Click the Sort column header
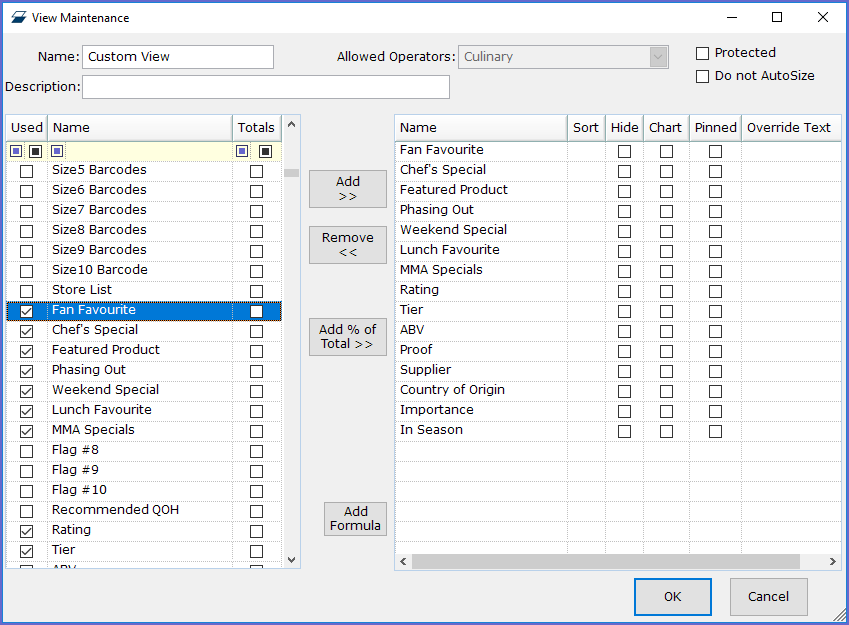Screen dimensions: 849x625 586,127
